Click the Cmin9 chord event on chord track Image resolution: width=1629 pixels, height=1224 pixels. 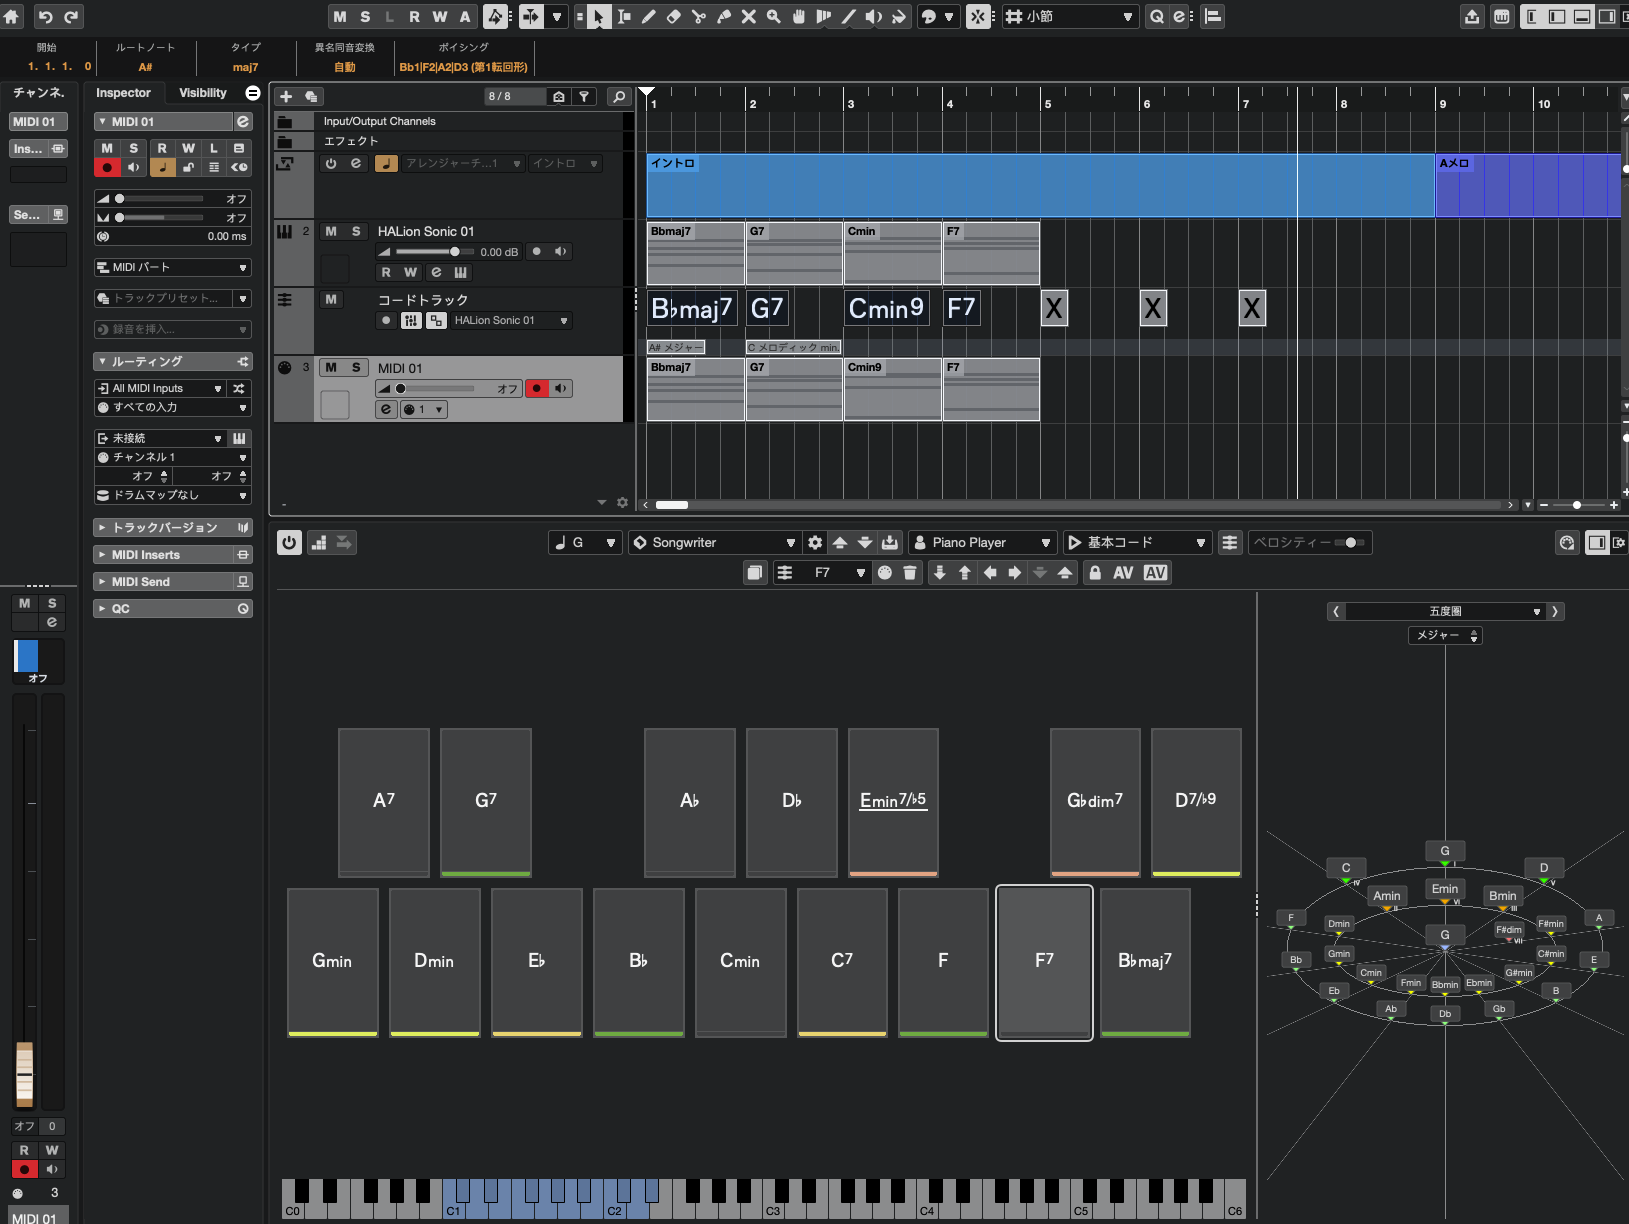886,309
